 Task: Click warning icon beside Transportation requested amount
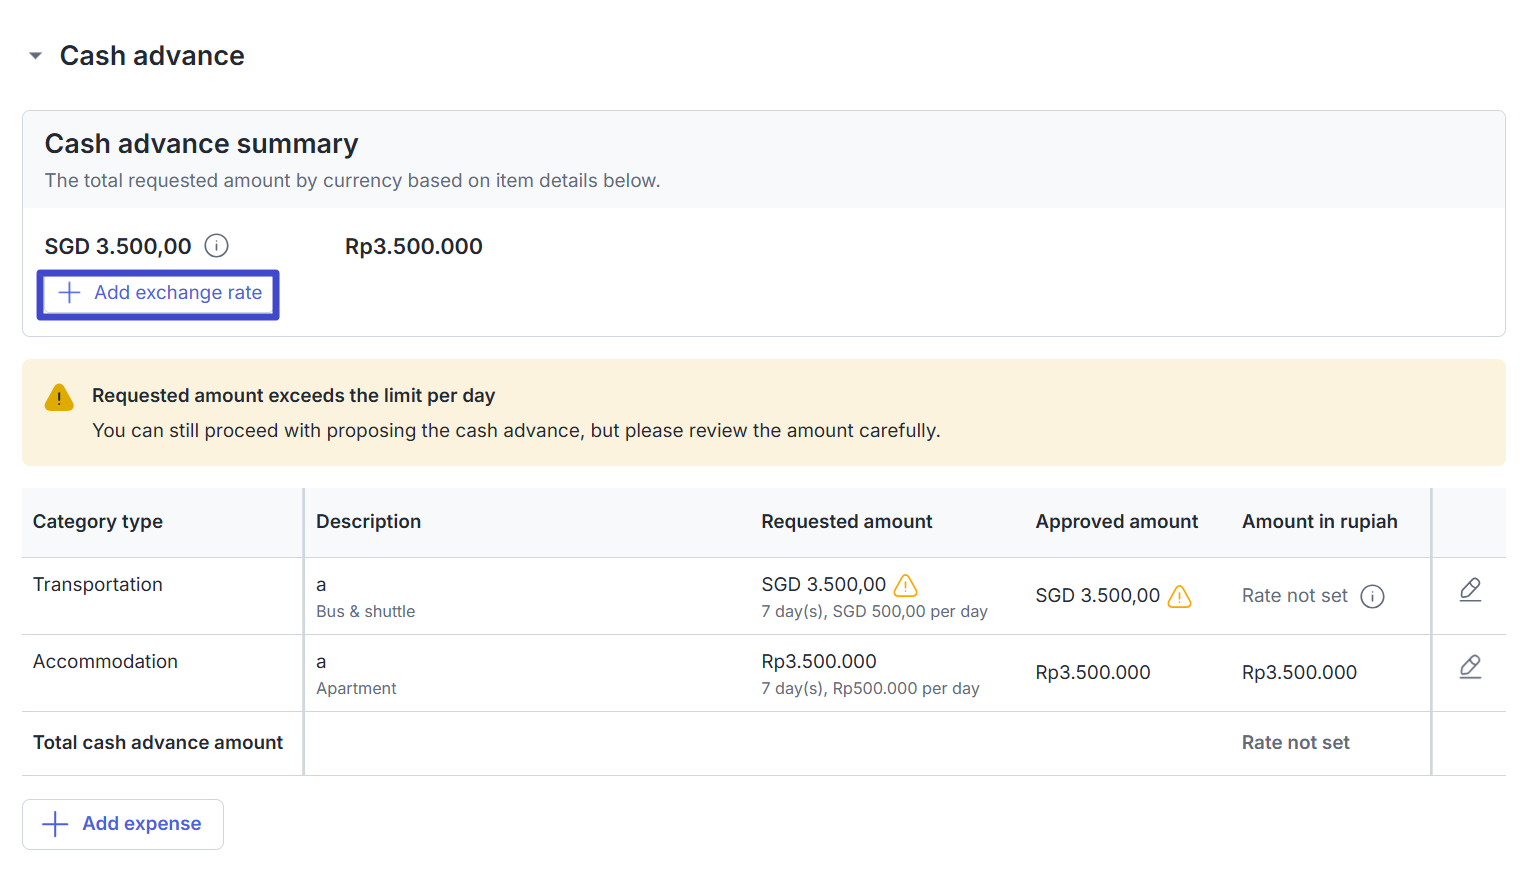905,586
